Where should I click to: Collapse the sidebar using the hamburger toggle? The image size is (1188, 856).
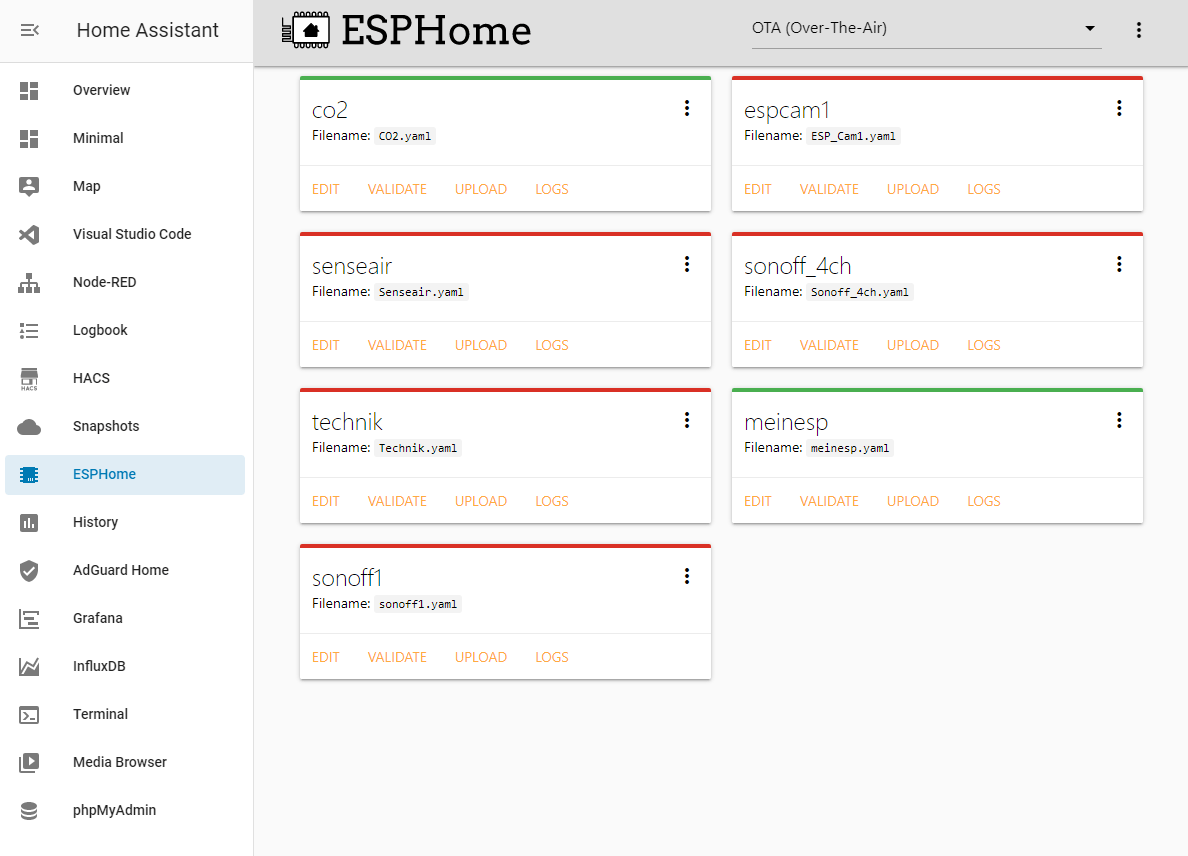coord(30,30)
